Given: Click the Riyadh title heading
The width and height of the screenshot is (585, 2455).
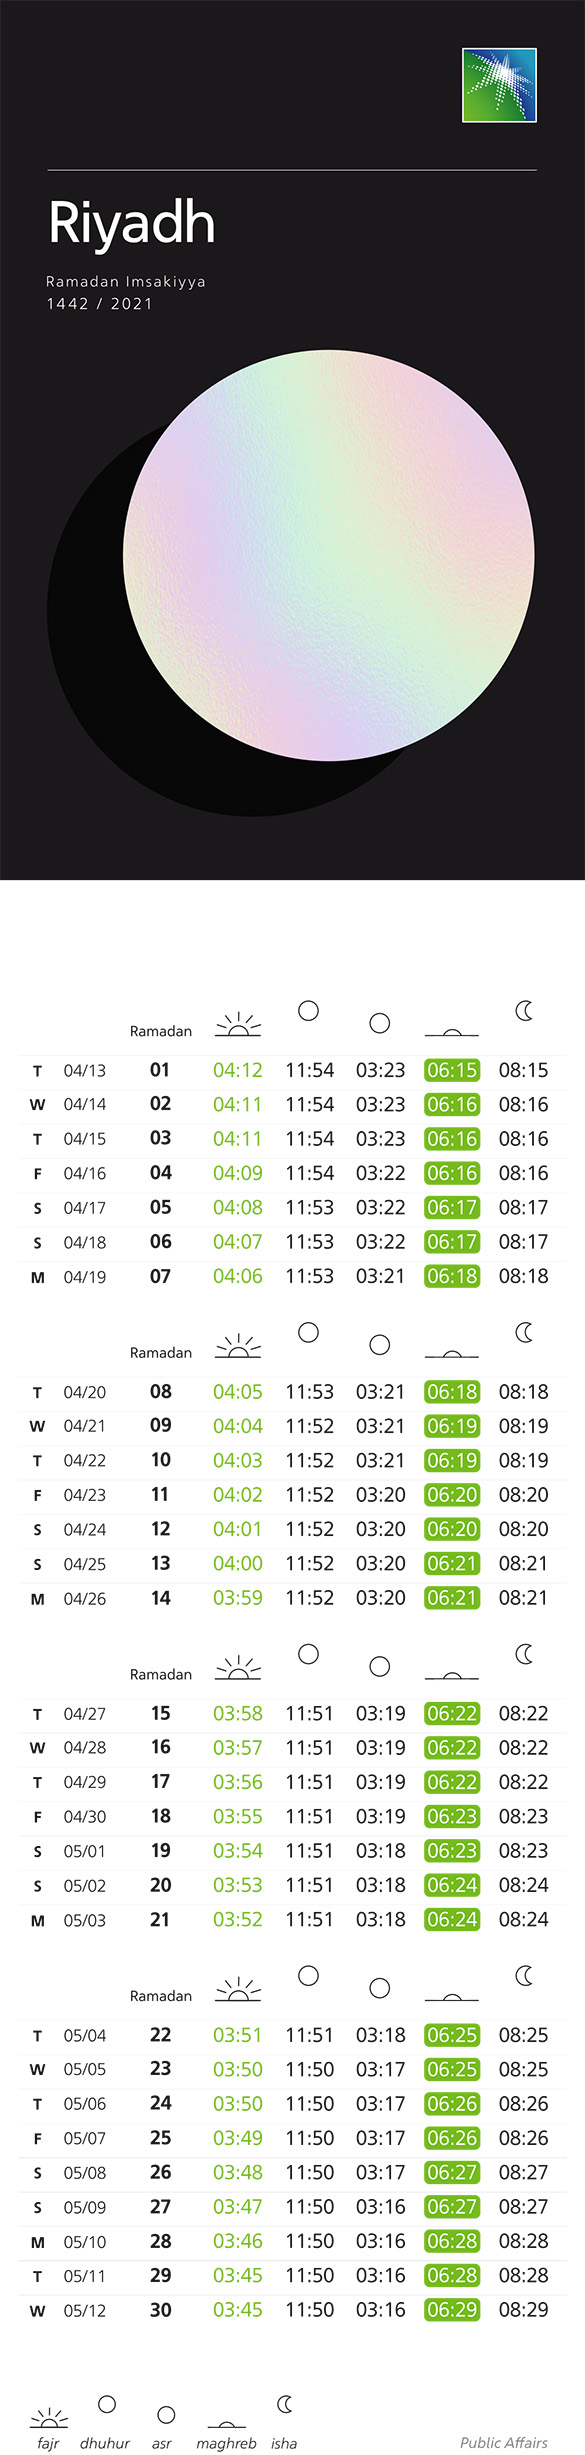Looking at the screenshot, I should 132,224.
